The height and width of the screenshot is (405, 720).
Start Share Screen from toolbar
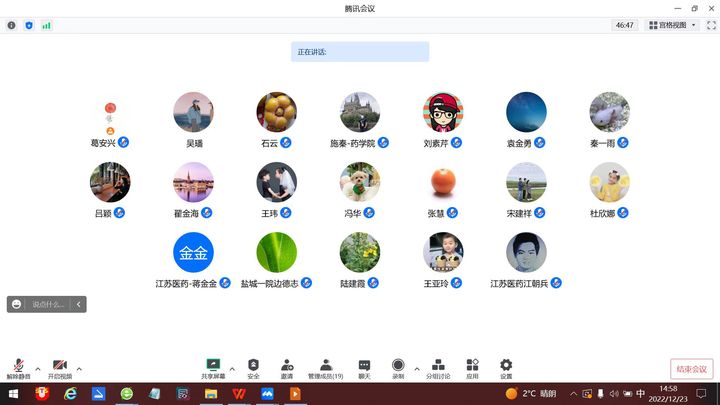[212, 367]
